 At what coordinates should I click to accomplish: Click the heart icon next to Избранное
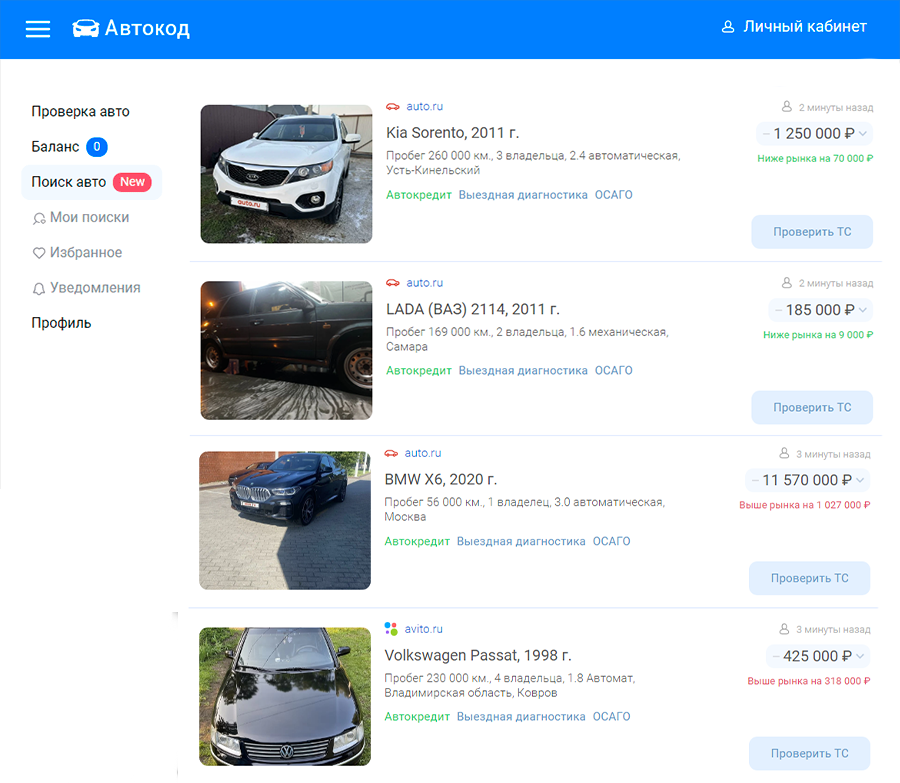click(38, 253)
